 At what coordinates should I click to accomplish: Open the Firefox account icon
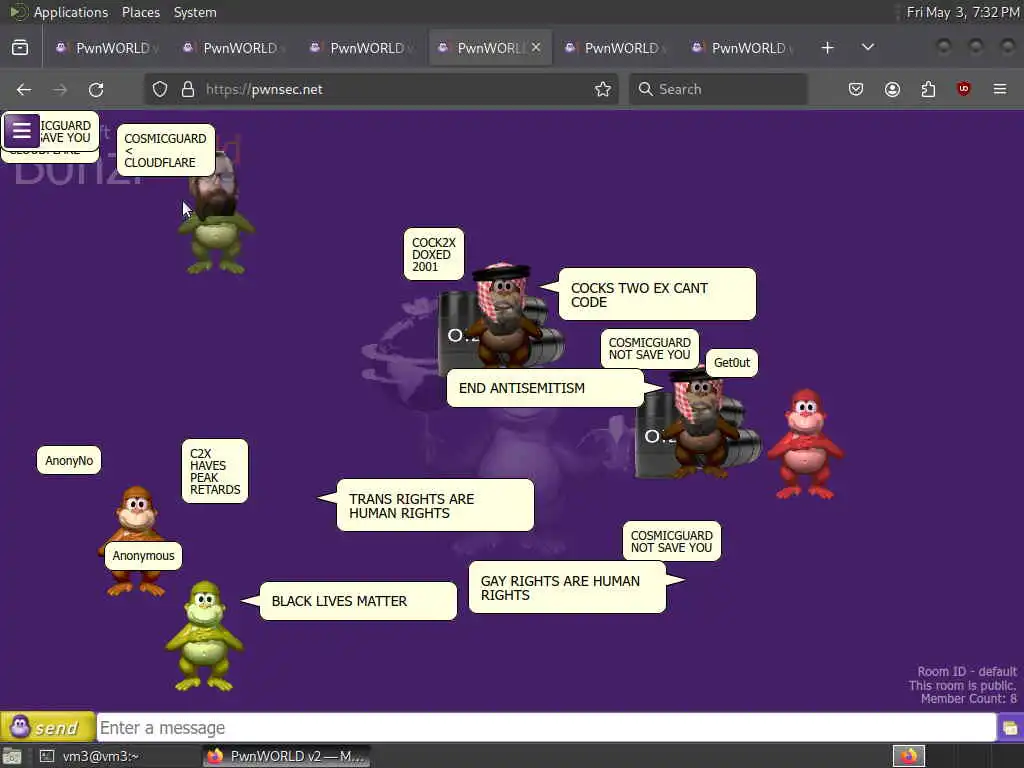point(892,89)
